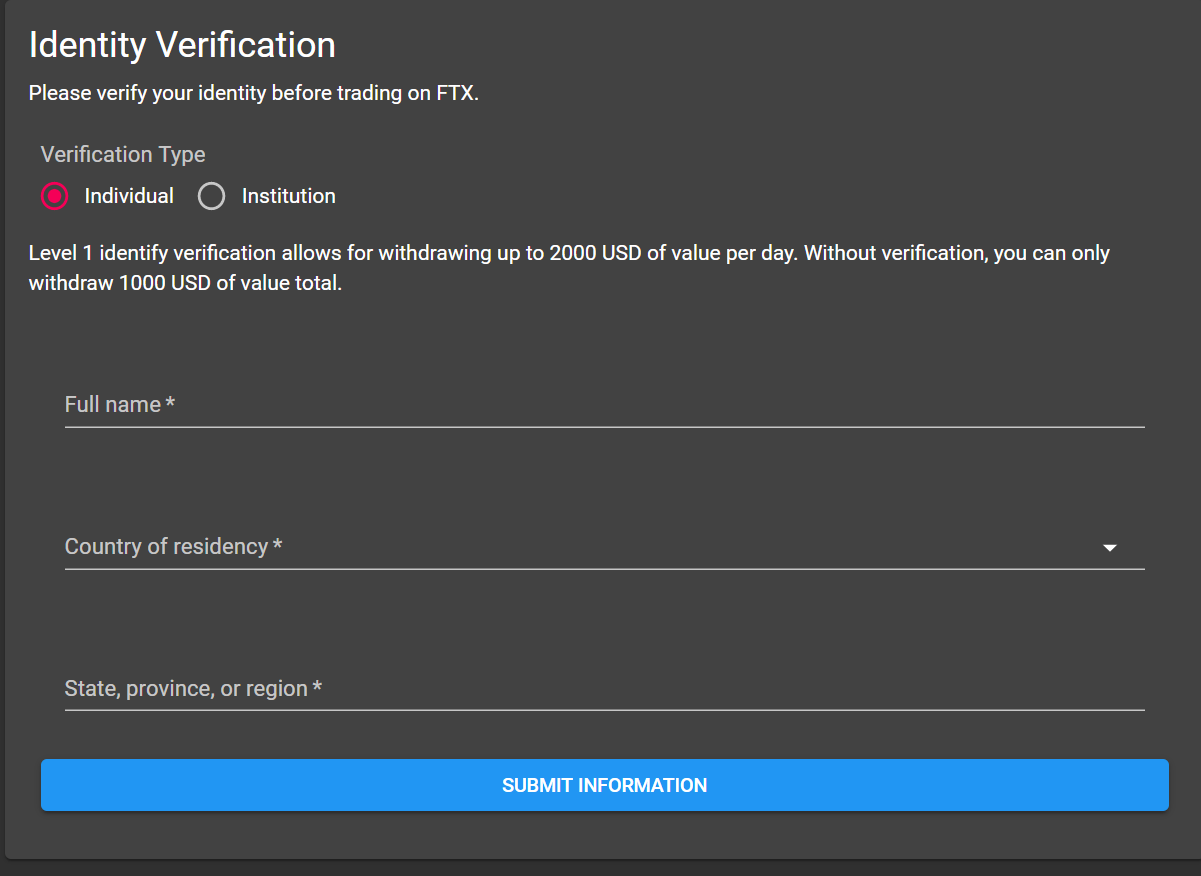Click the asterisk next to Country of residency
This screenshot has height=876, width=1201.
pos(278,546)
